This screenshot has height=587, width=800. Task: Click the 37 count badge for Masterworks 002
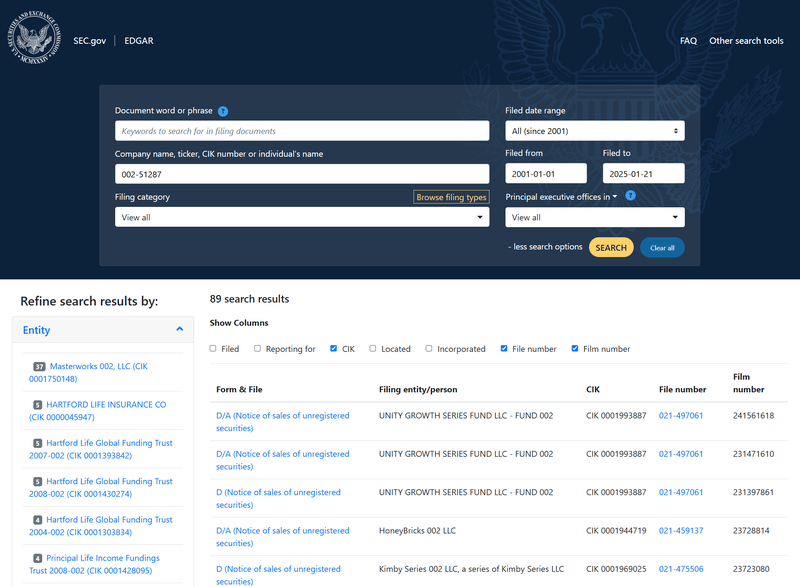(39, 366)
